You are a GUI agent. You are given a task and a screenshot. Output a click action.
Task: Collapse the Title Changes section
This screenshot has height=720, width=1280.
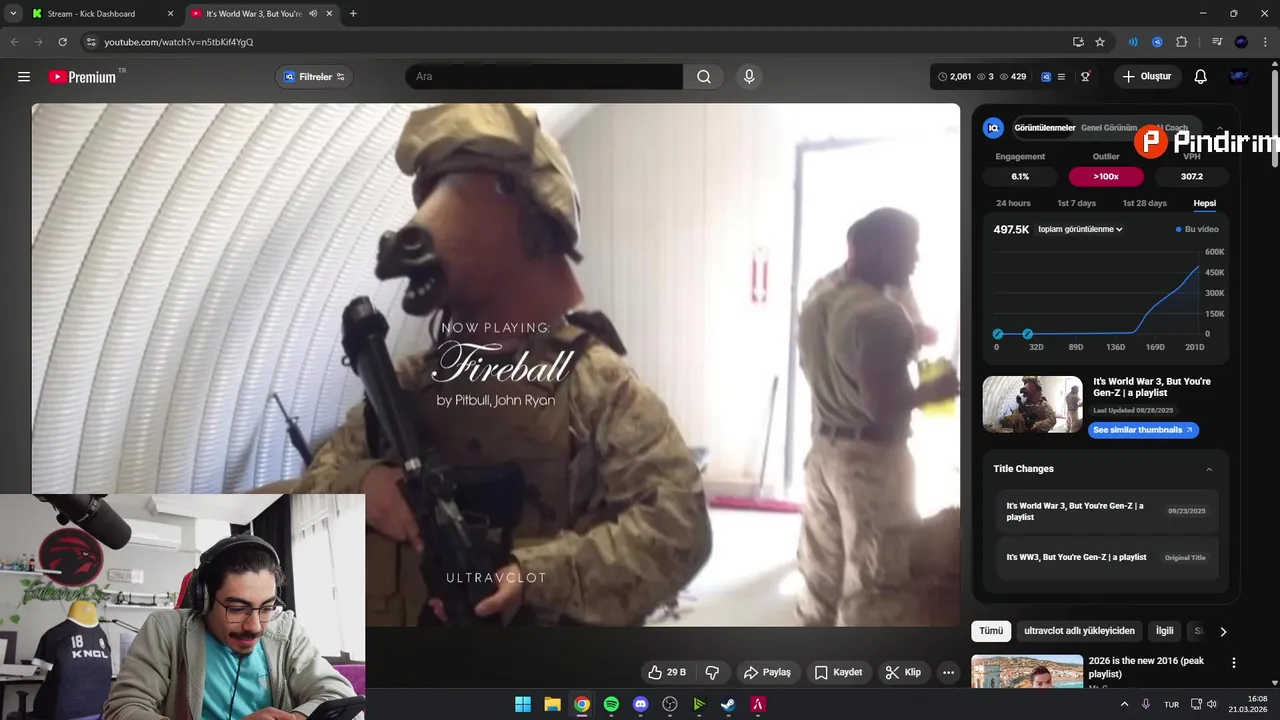tap(1209, 469)
